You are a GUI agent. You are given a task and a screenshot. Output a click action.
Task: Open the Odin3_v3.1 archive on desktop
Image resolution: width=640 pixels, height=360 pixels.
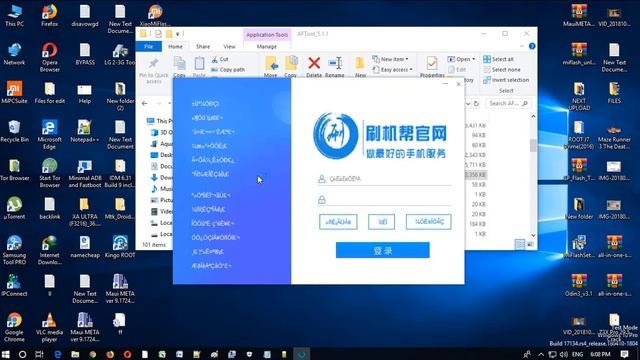pos(579,285)
